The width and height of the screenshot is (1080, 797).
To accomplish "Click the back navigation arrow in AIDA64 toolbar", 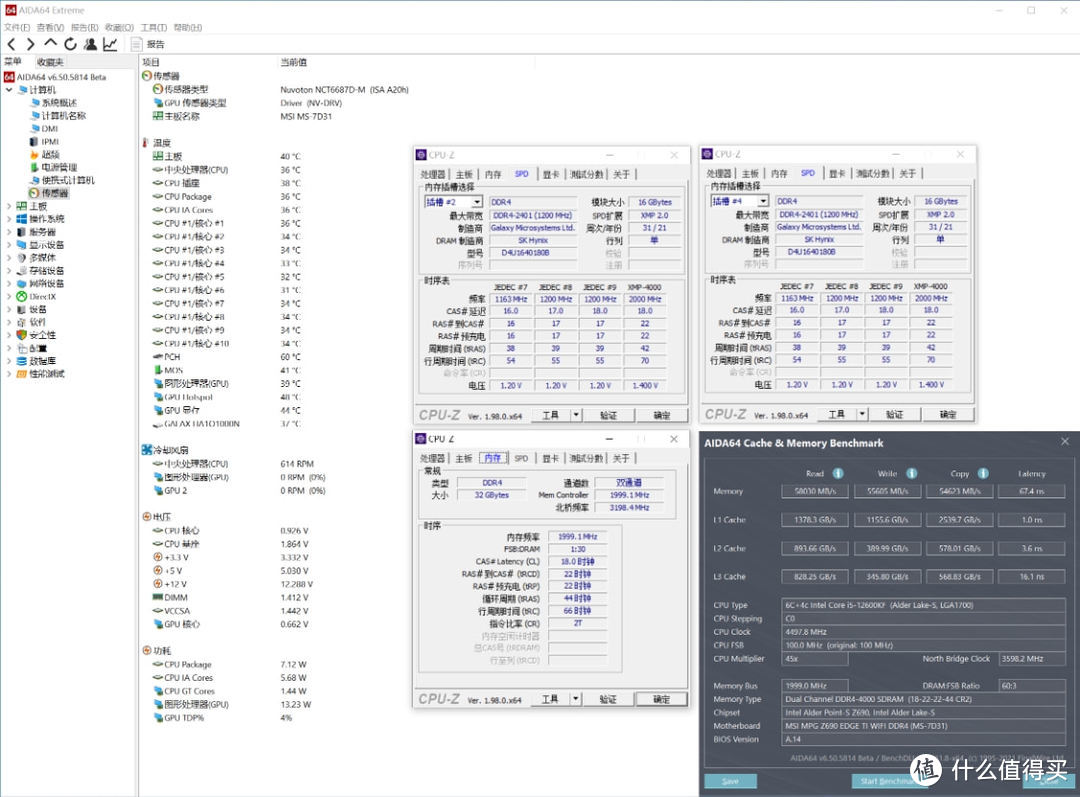I will coord(12,44).
